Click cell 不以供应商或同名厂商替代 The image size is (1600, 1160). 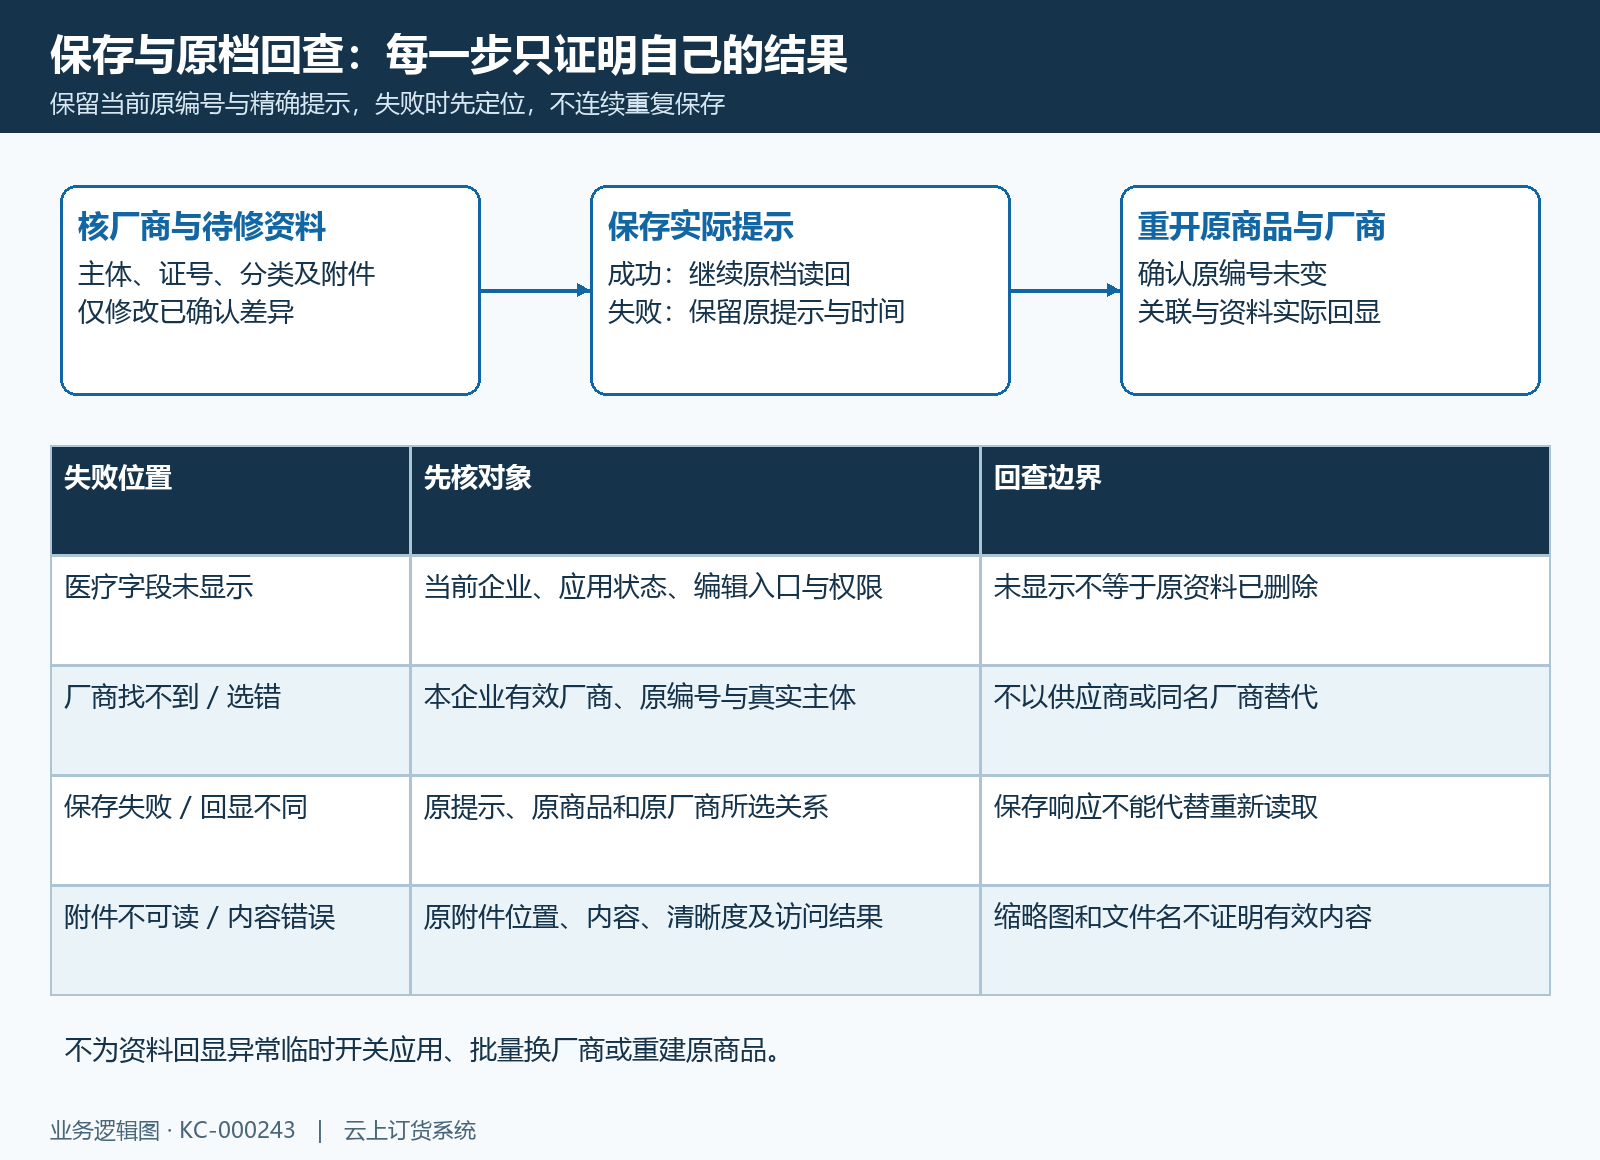(x=1265, y=720)
